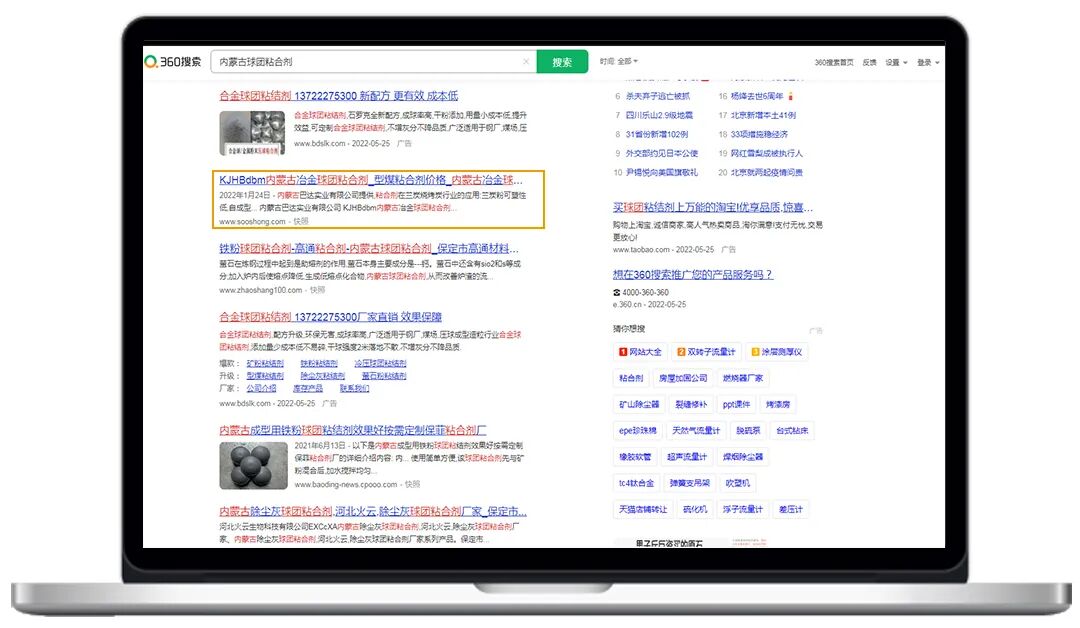Select 房屋加固公司 suggestion tag
Image resolution: width=1080 pixels, height=628 pixels.
(x=683, y=378)
